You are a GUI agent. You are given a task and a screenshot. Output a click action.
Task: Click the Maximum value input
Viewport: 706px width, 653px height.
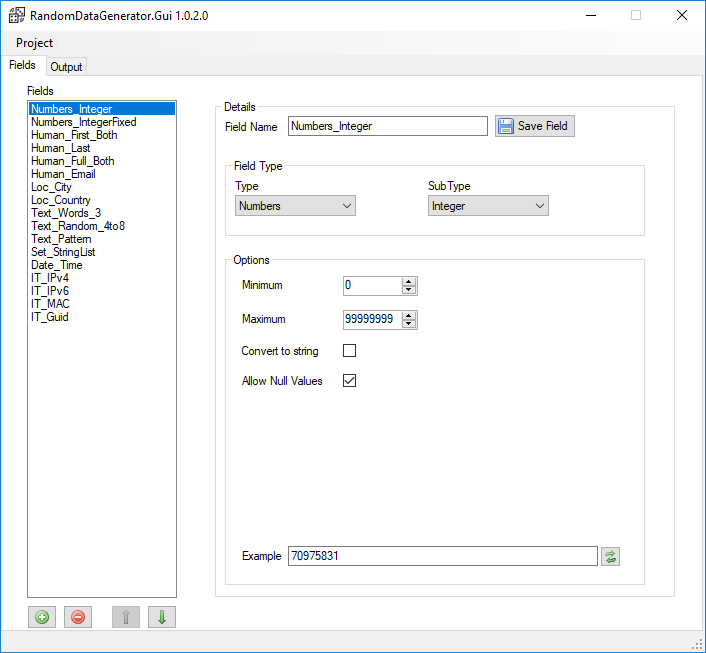(372, 319)
